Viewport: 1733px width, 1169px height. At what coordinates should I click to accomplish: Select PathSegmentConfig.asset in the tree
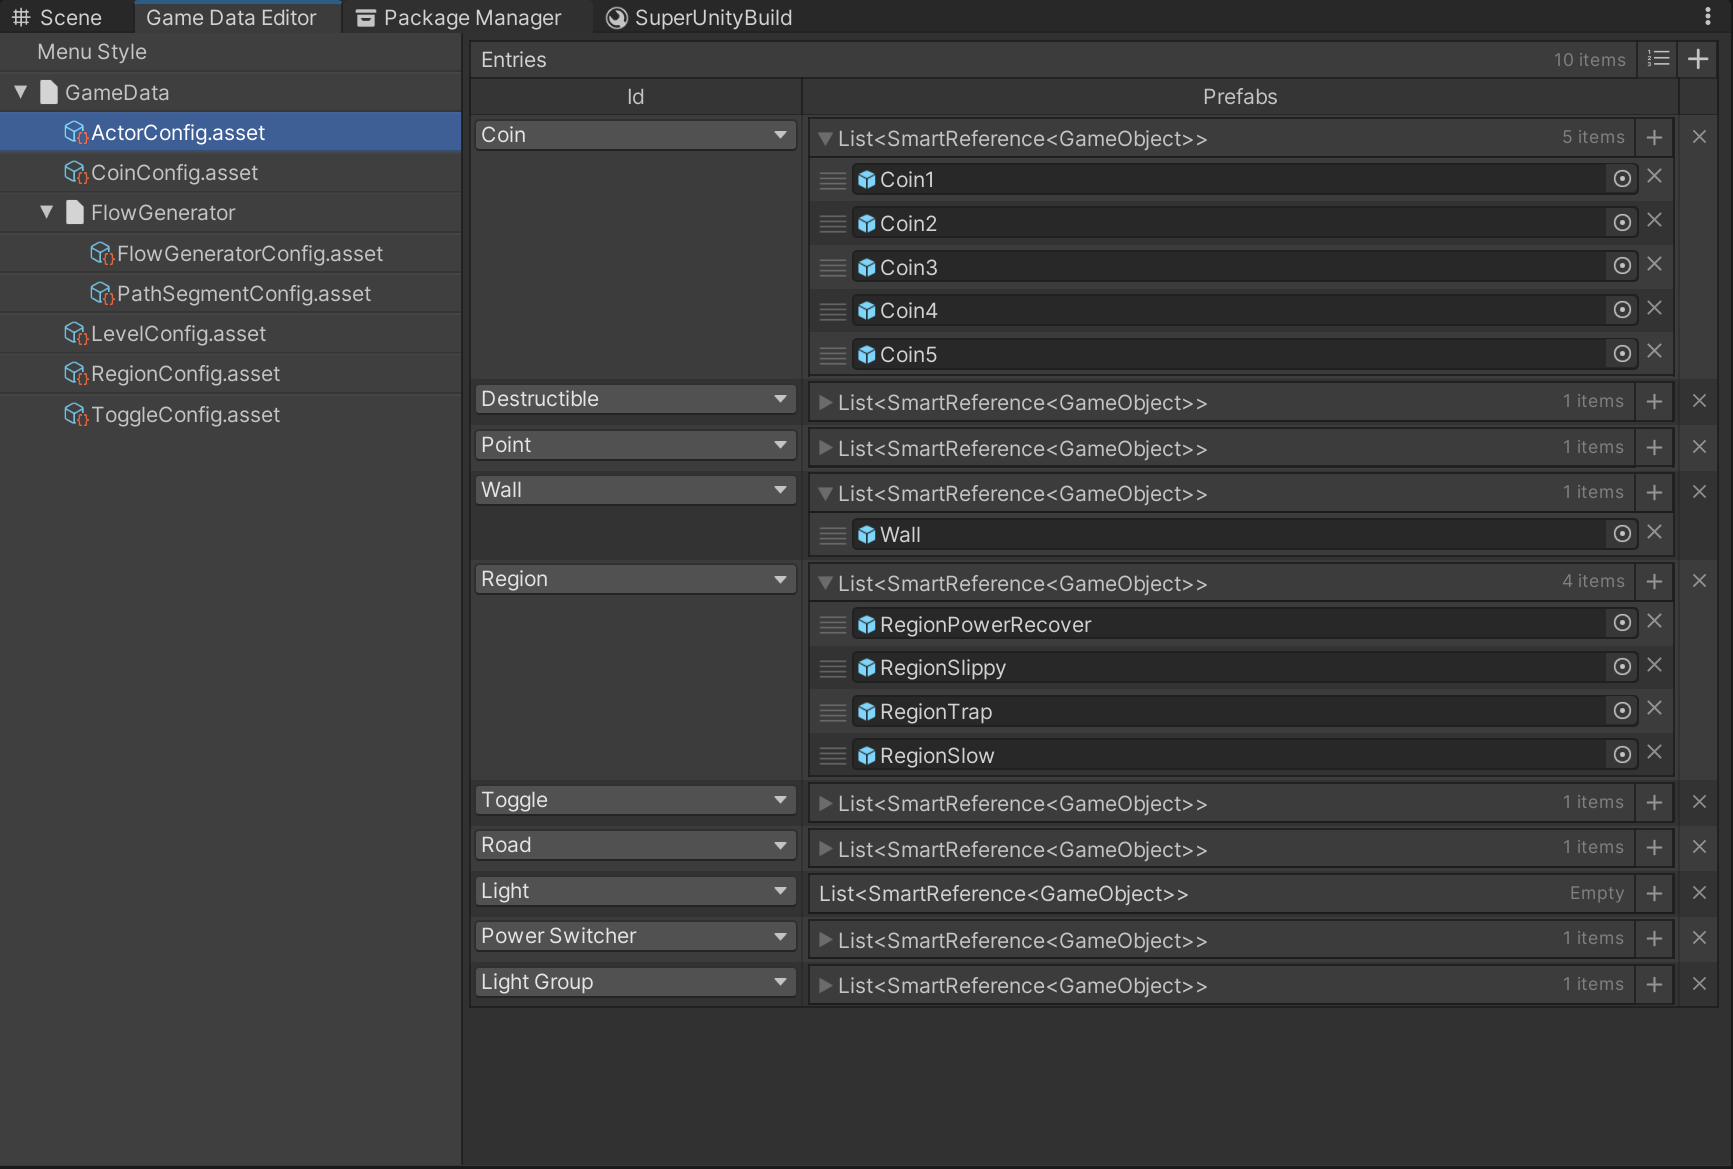243,294
